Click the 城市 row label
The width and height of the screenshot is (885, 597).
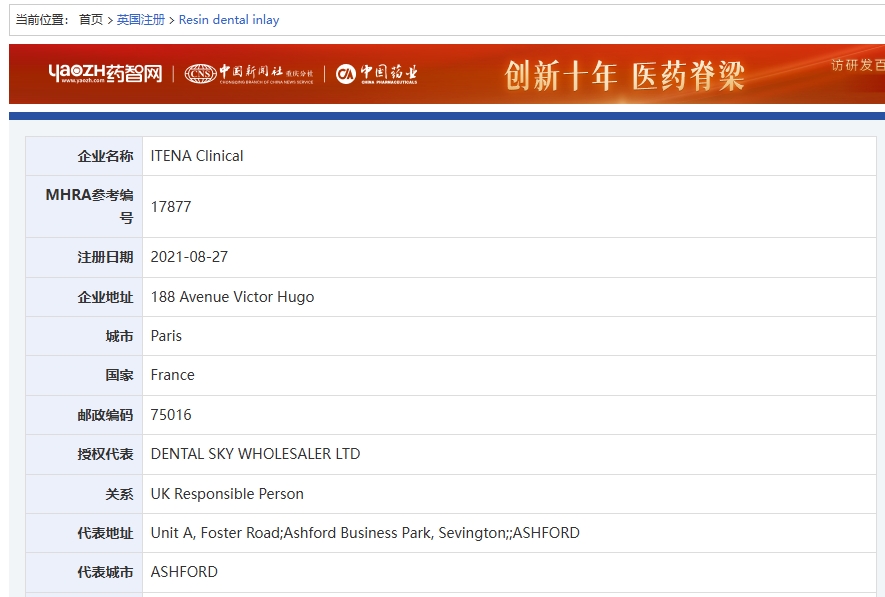(x=119, y=336)
